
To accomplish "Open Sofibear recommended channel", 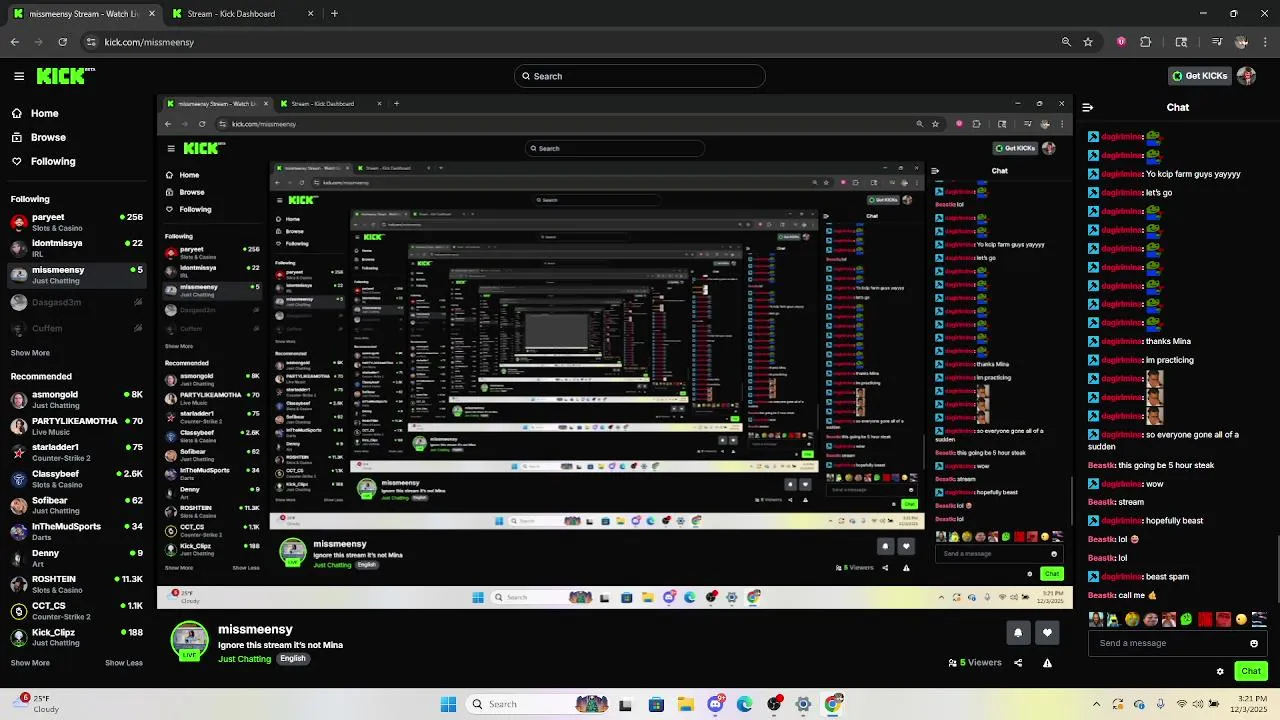I will 76,505.
